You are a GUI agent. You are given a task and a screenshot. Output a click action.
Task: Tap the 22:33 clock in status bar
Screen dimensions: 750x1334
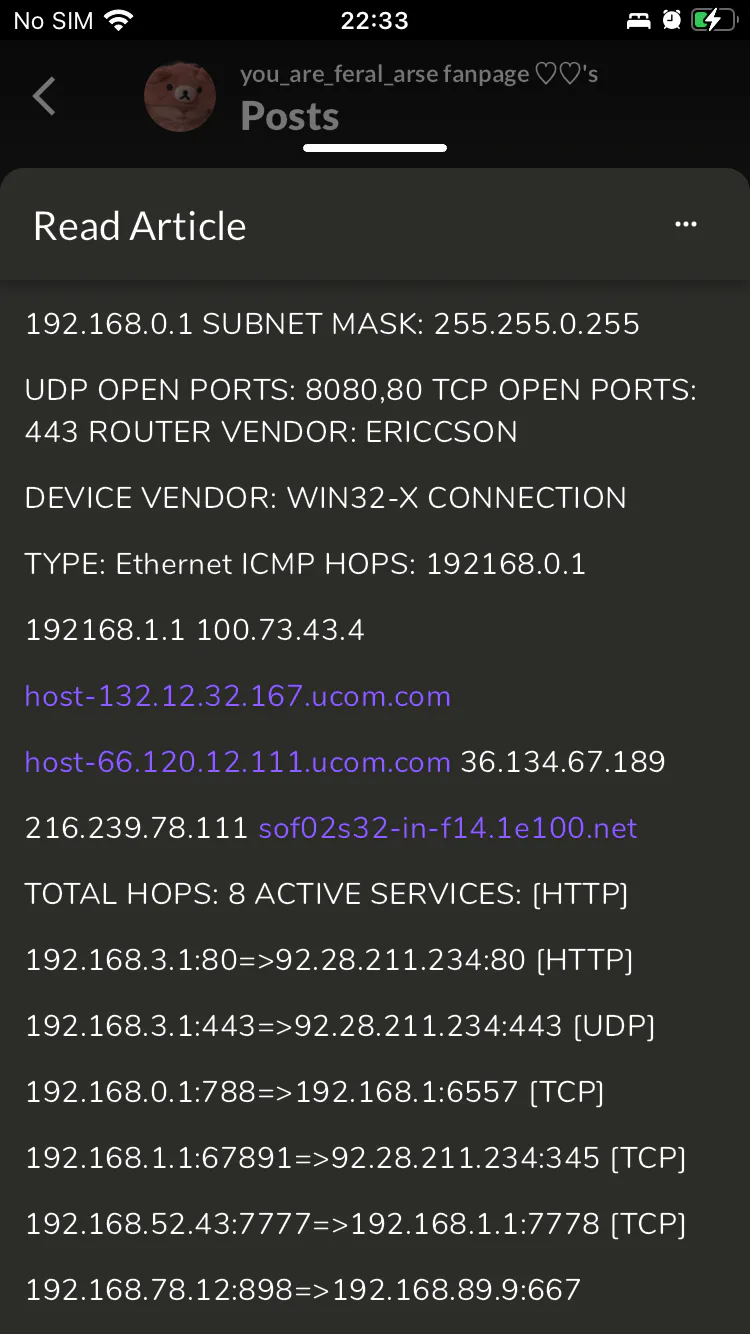375,20
